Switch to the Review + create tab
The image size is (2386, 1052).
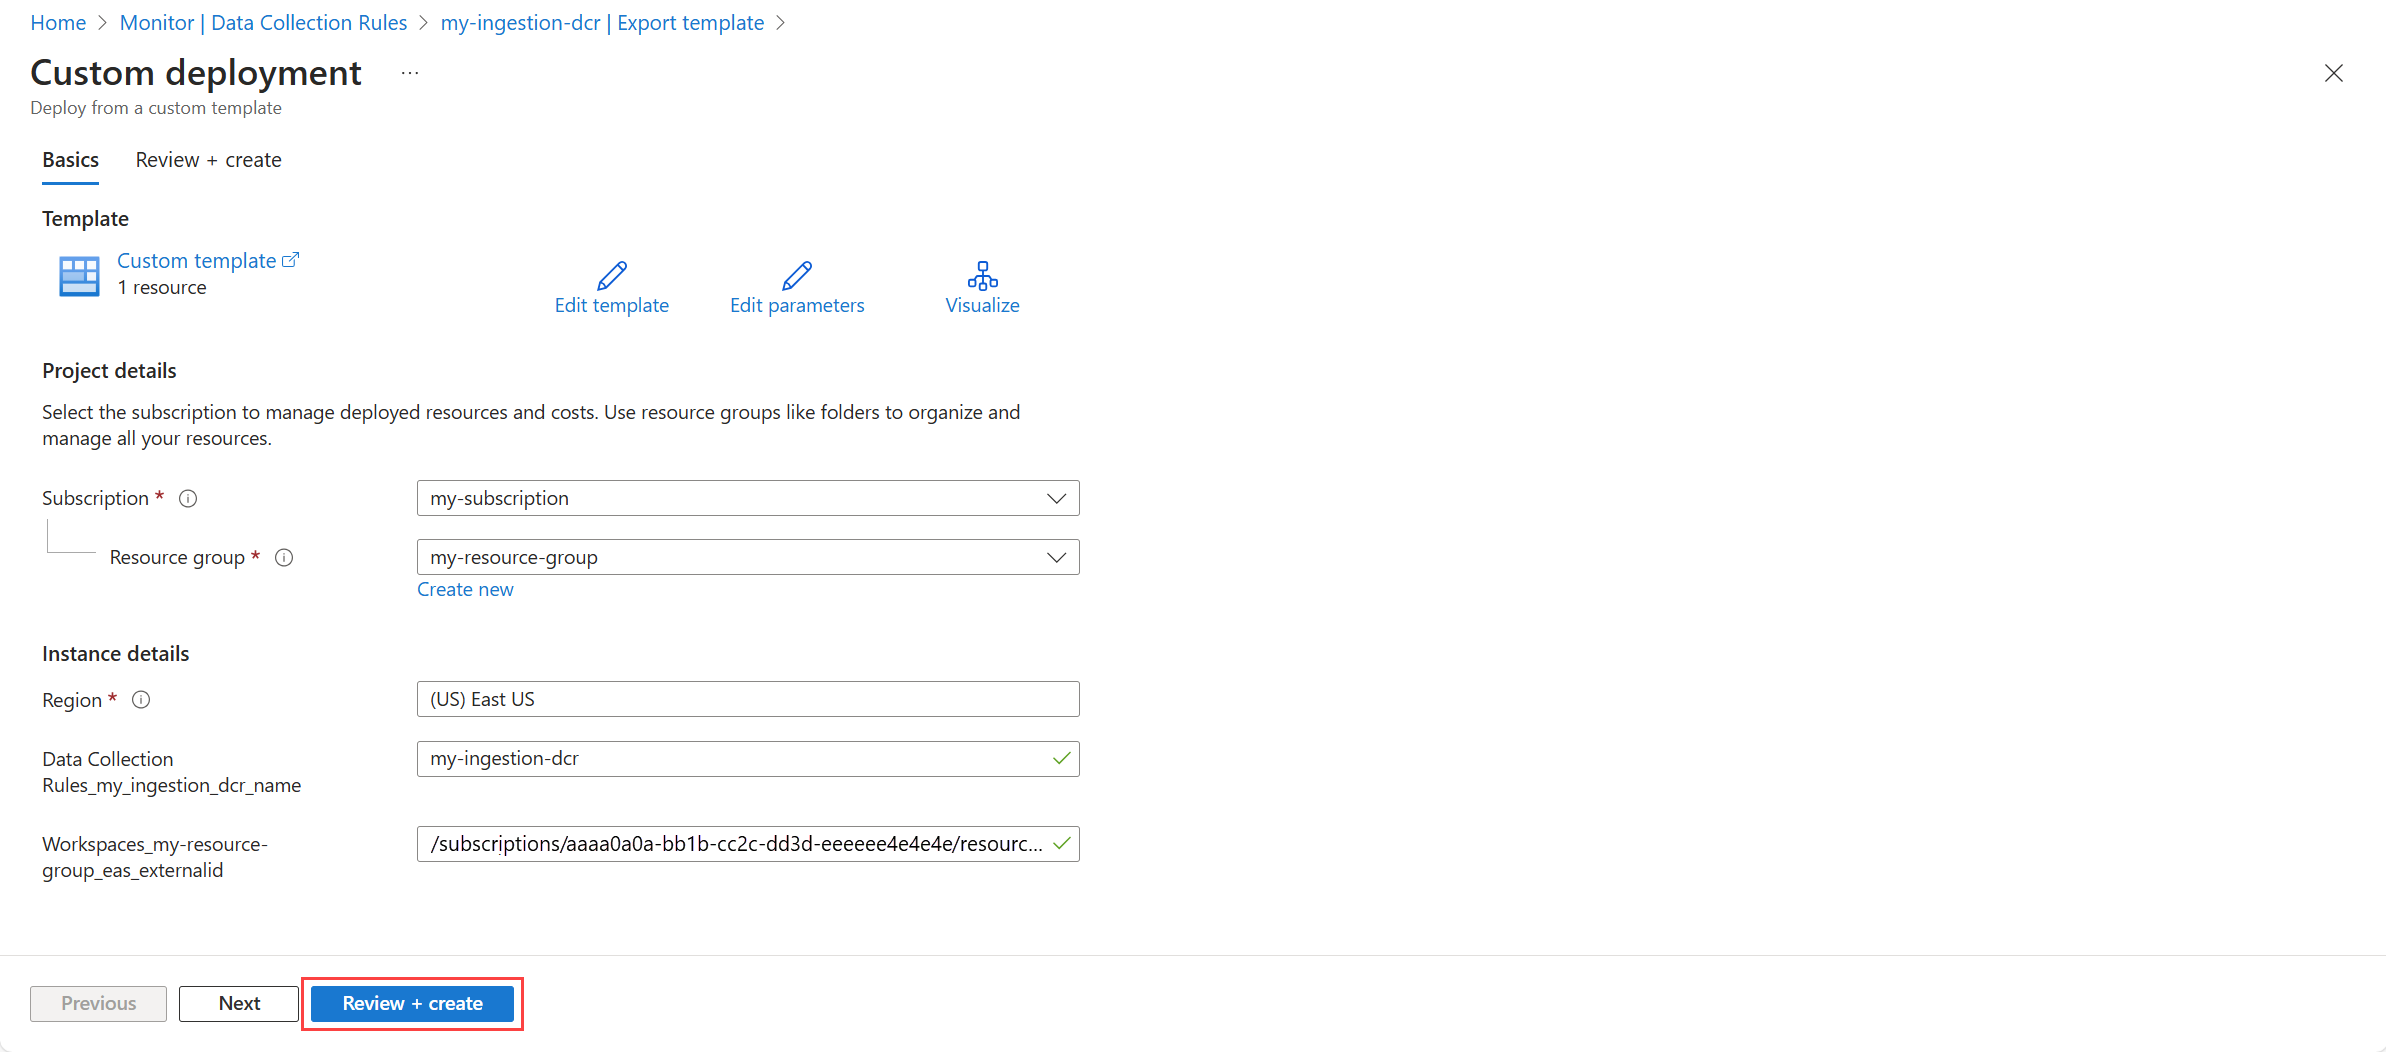coord(208,160)
